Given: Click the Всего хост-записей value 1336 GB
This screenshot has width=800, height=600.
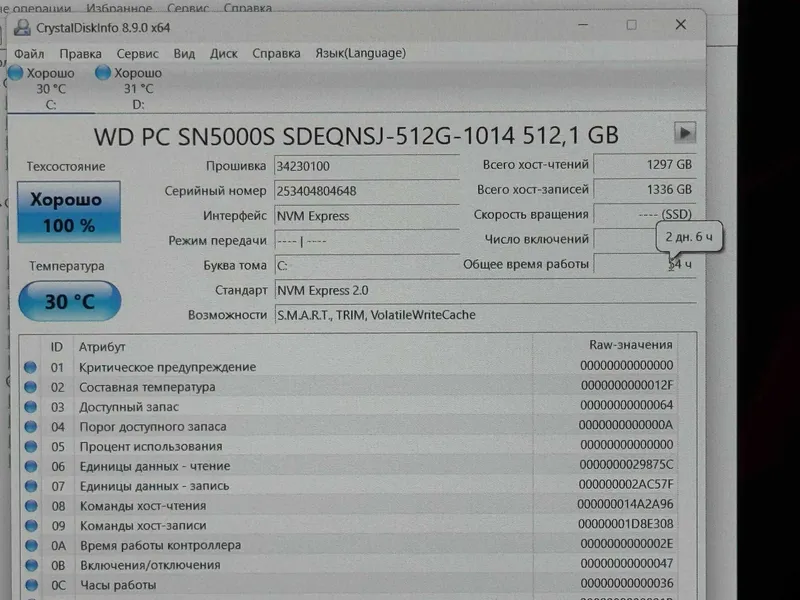Looking at the screenshot, I should coord(645,190).
